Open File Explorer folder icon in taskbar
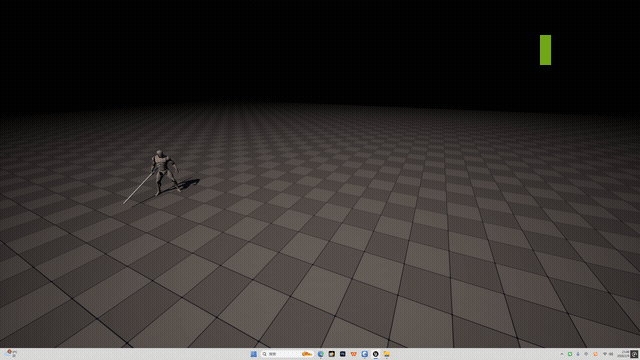This screenshot has width=640, height=360. [x=387, y=354]
